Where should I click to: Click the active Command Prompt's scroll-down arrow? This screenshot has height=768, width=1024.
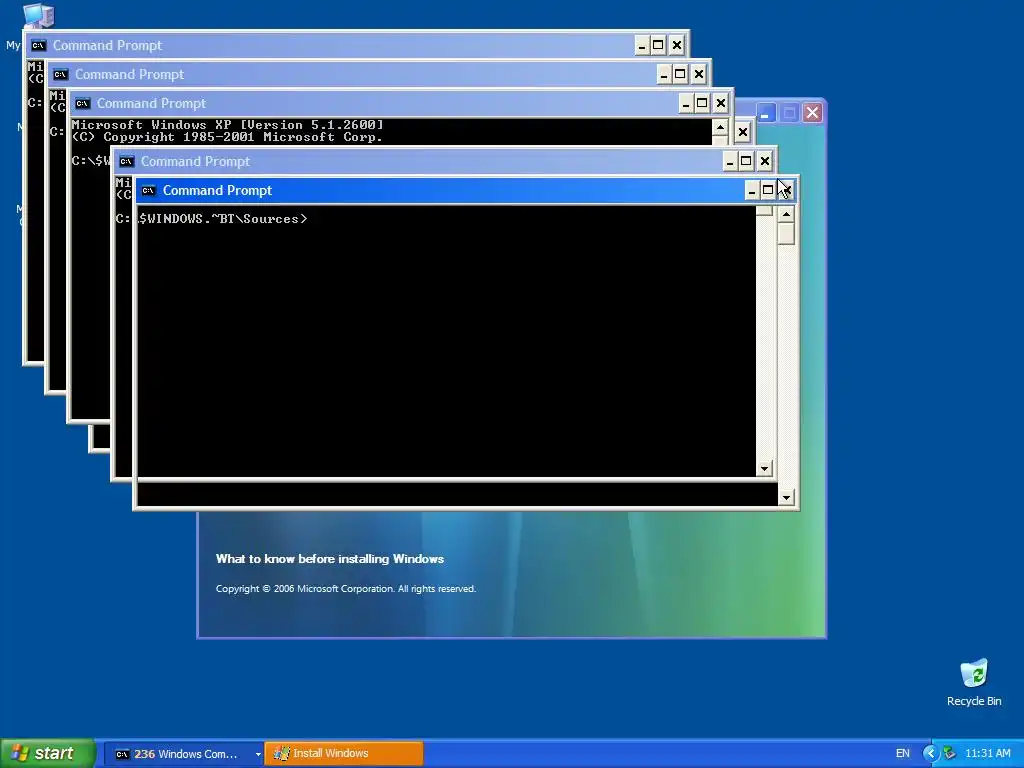pyautogui.click(x=786, y=498)
